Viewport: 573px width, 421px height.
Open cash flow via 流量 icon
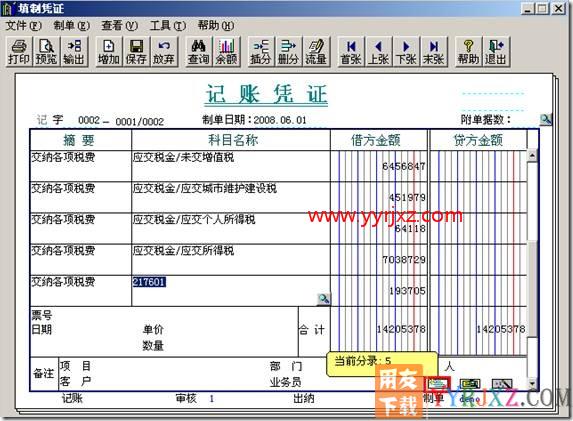316,52
